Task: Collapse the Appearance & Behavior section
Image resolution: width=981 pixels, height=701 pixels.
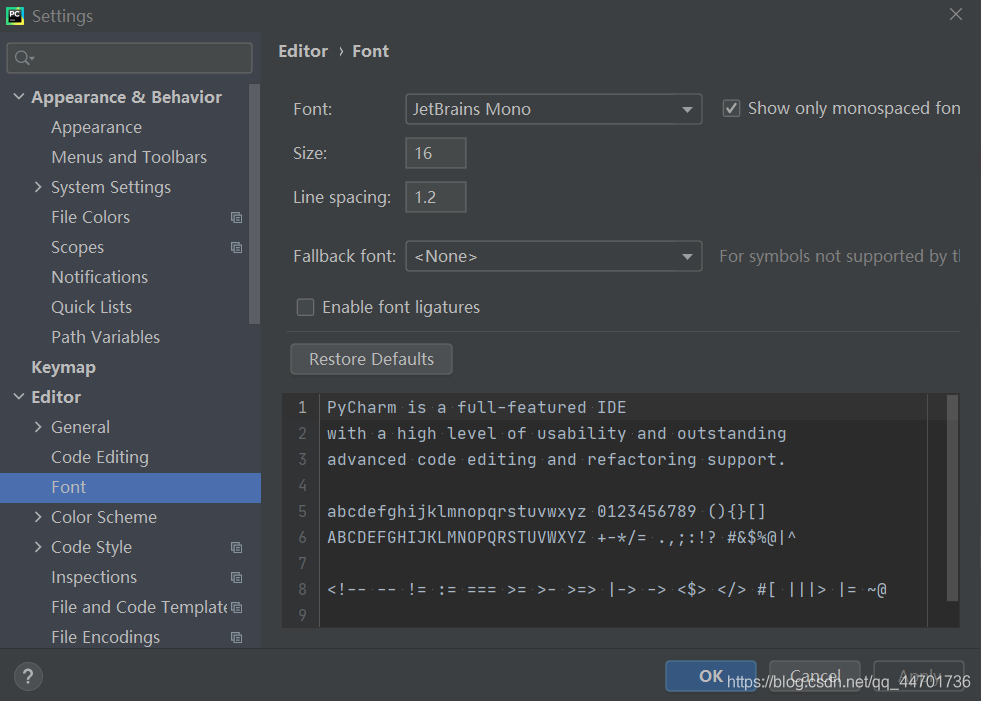Action: [x=19, y=97]
